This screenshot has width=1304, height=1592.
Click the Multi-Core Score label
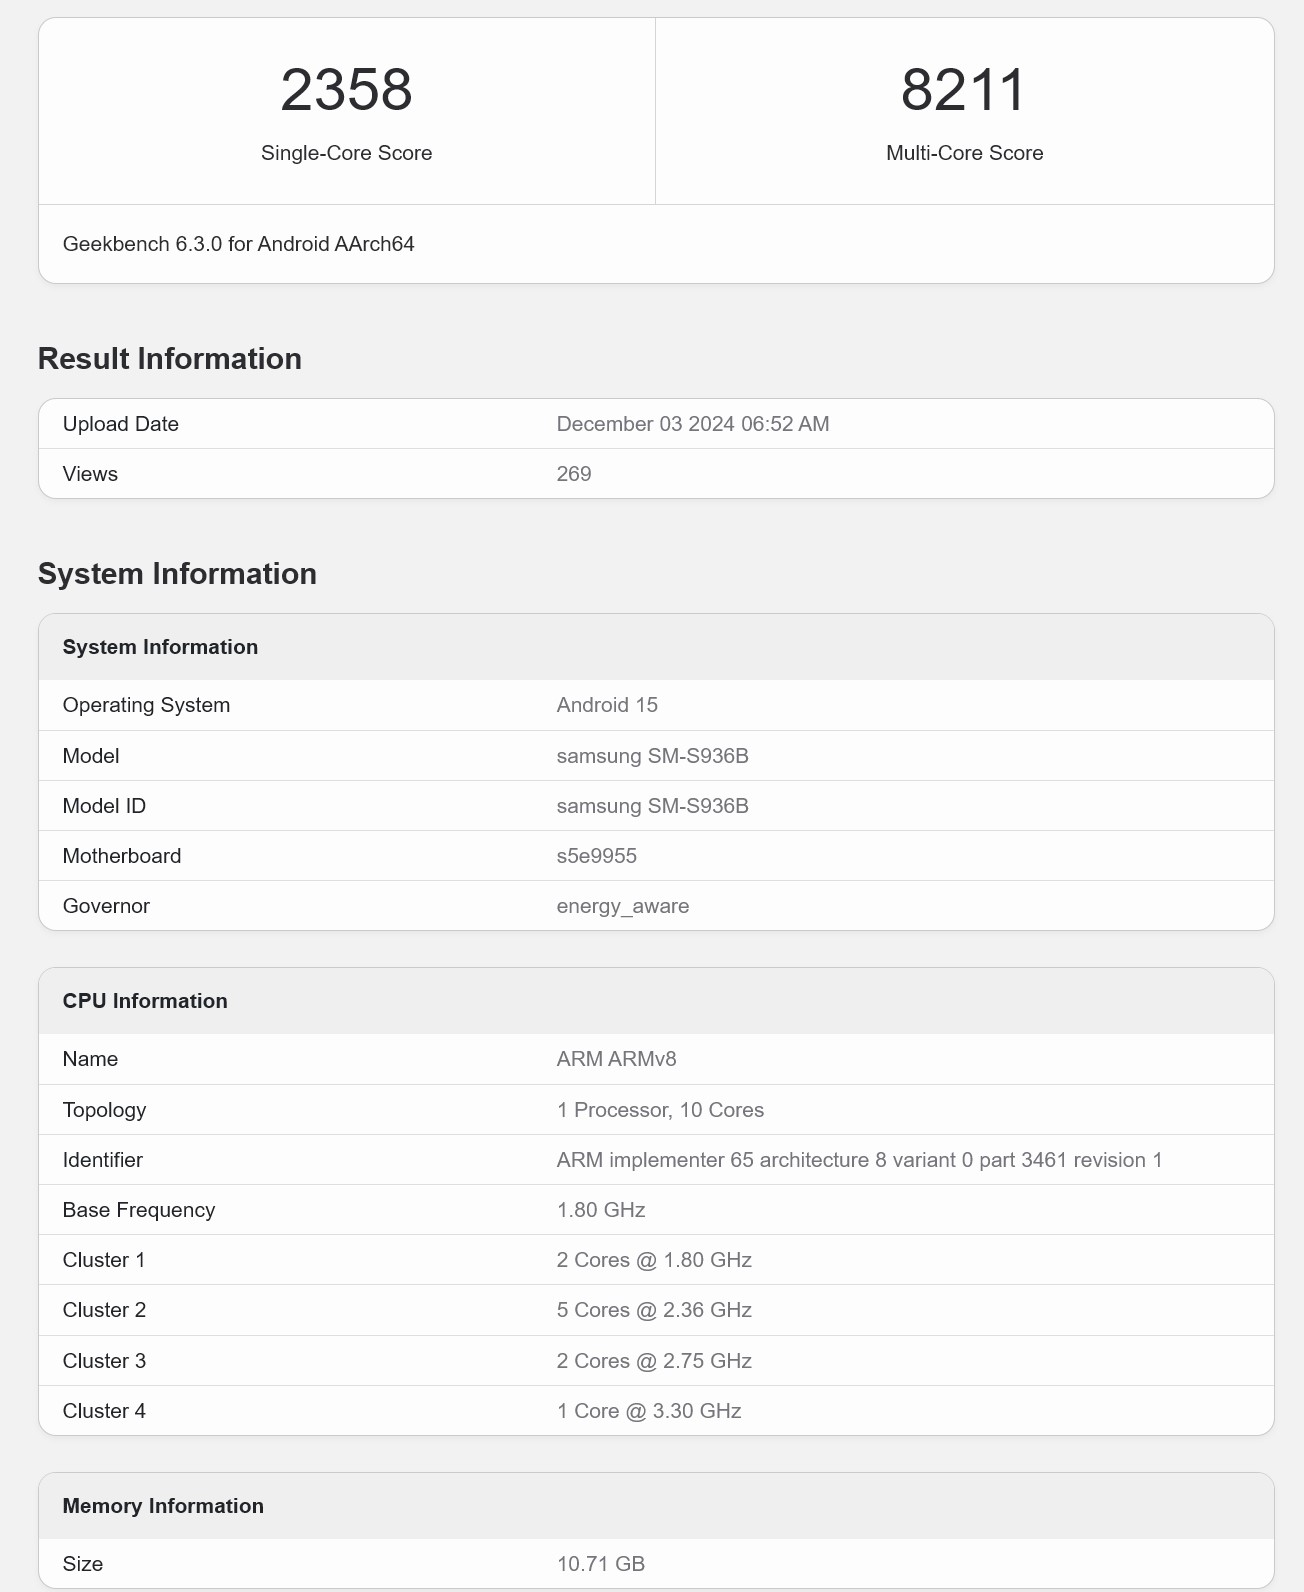pyautogui.click(x=964, y=153)
